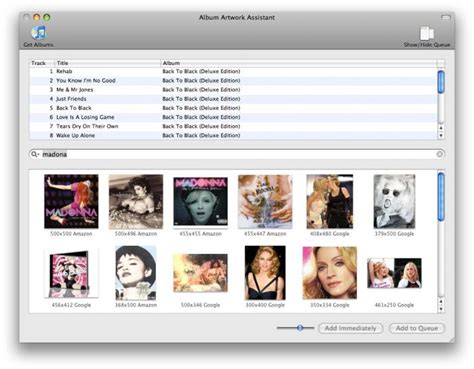Click the search magnifier icon
Screen dimensions: 474x369
pyautogui.click(x=34, y=154)
